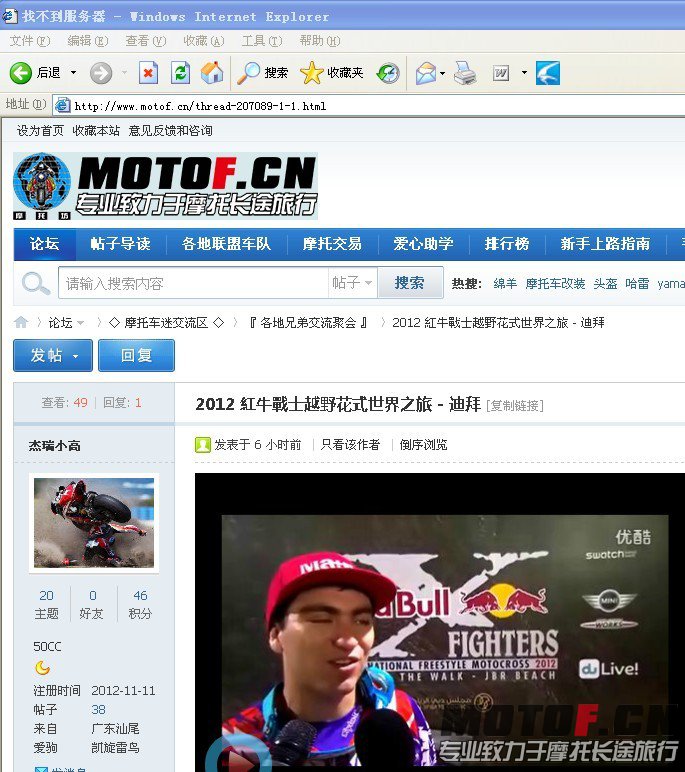
Task: Stop page loading with red X icon
Action: 148,73
